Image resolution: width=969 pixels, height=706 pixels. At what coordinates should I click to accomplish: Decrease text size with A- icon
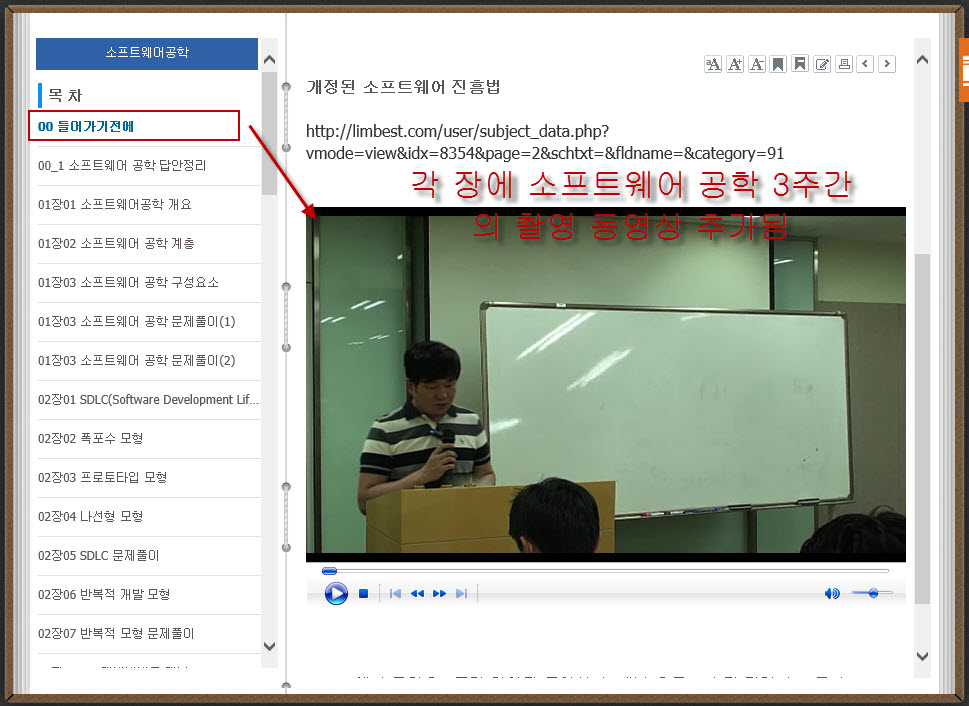point(756,64)
